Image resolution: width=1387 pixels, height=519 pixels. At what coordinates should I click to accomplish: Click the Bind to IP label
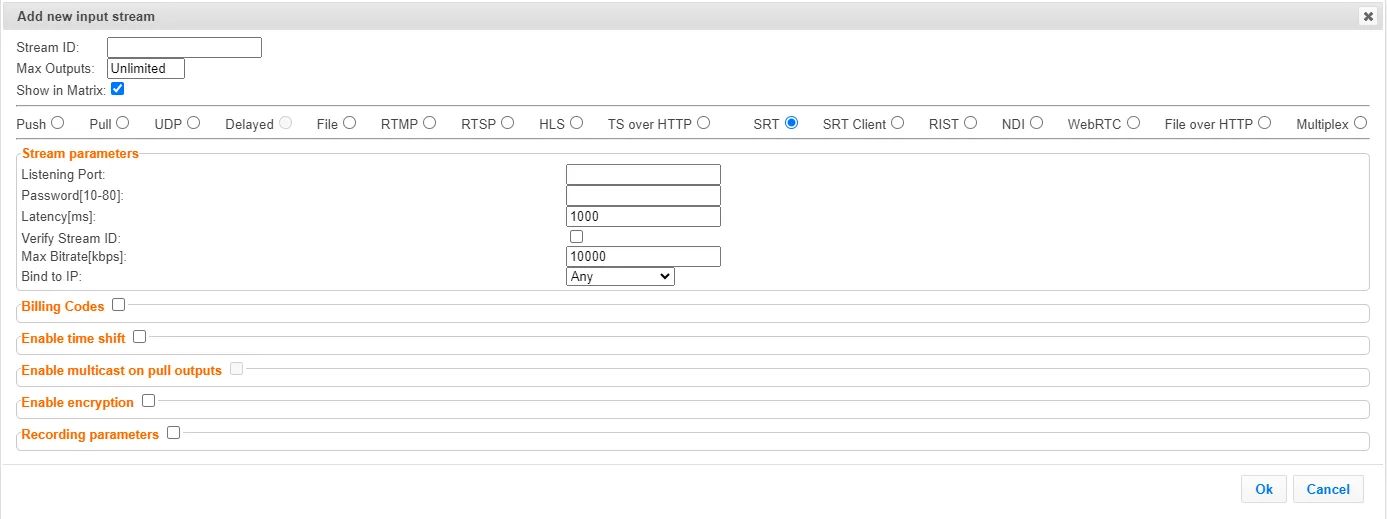(x=51, y=276)
